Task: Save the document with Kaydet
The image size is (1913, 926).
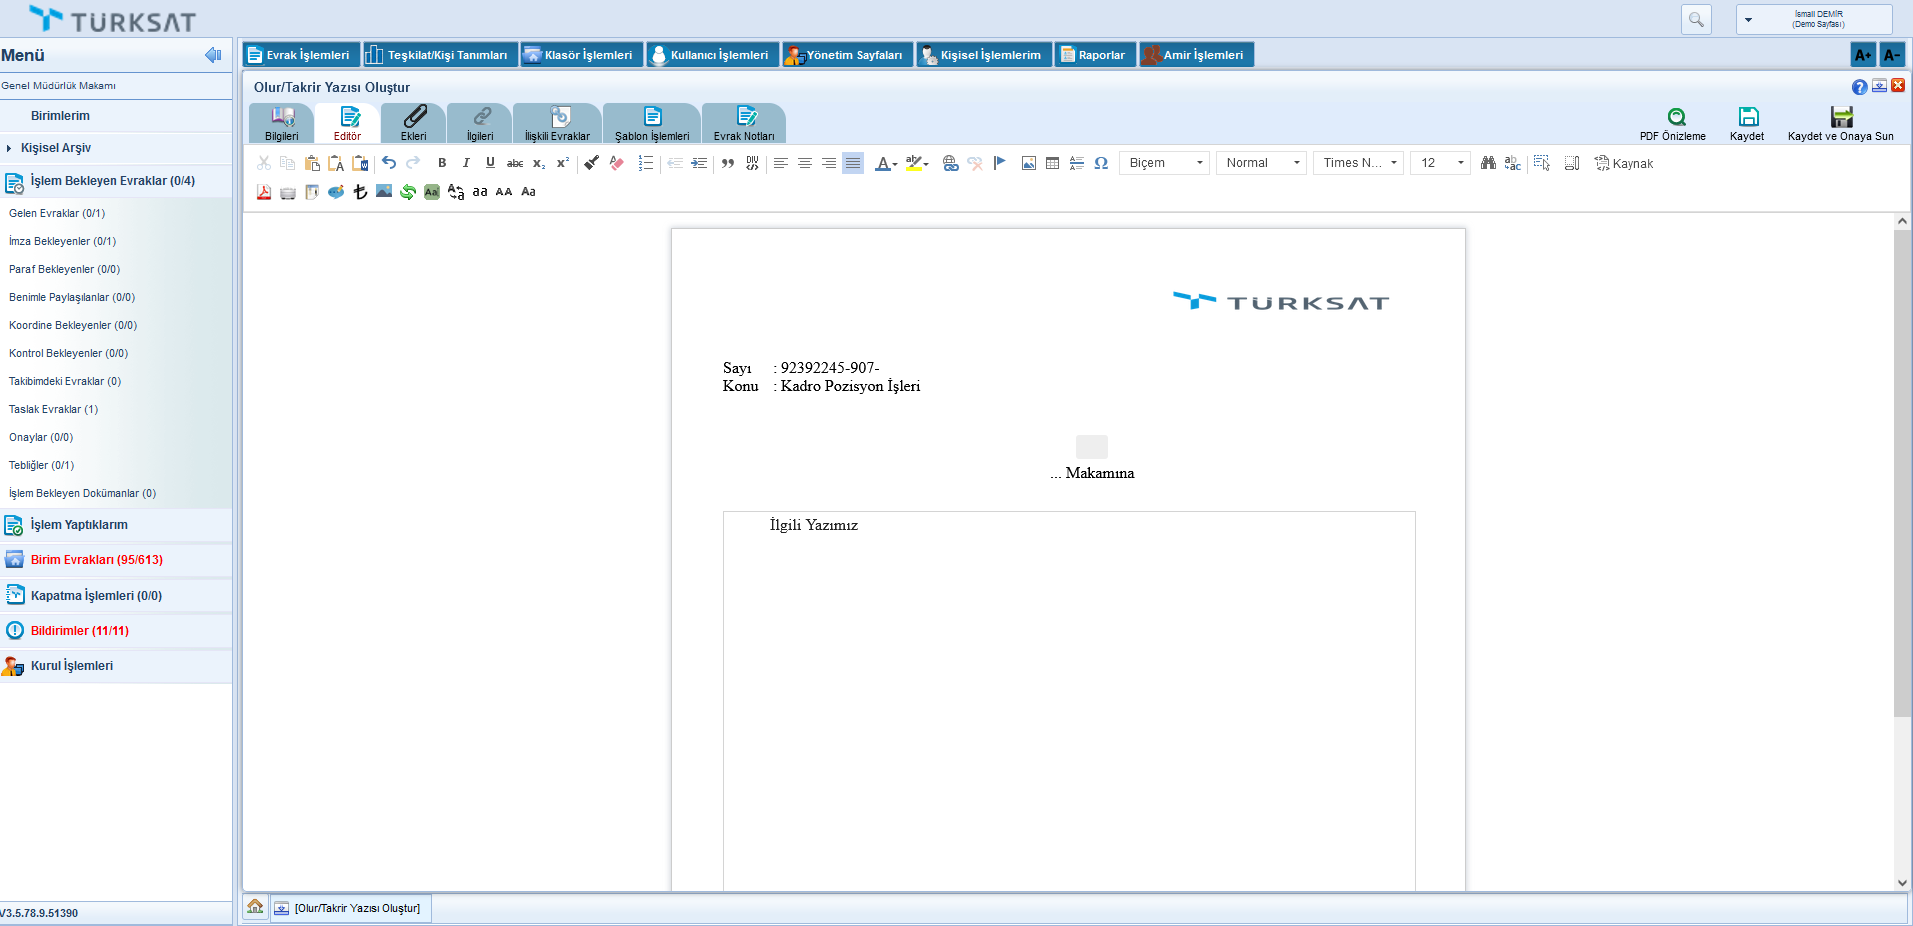Action: (x=1747, y=118)
